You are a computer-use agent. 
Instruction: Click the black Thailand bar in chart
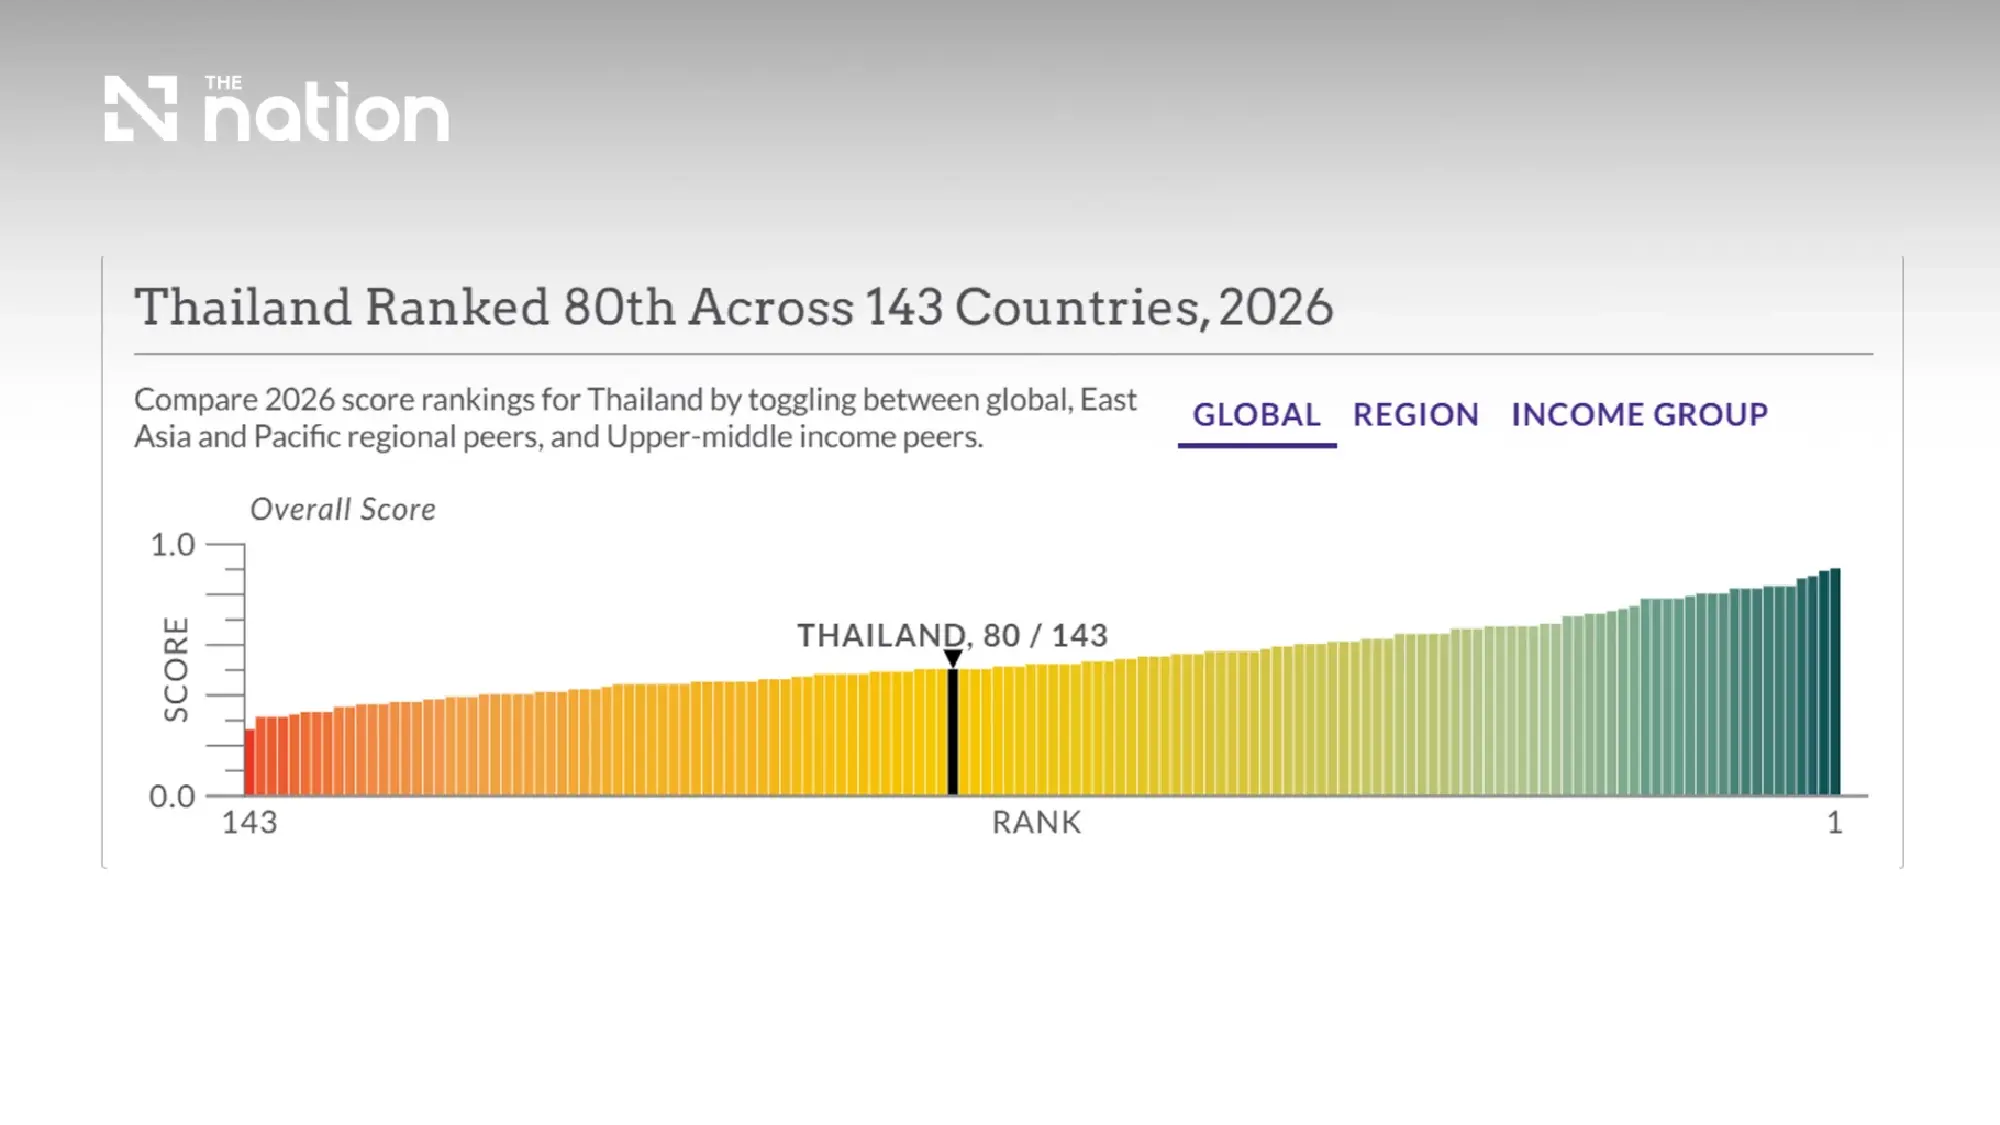953,732
